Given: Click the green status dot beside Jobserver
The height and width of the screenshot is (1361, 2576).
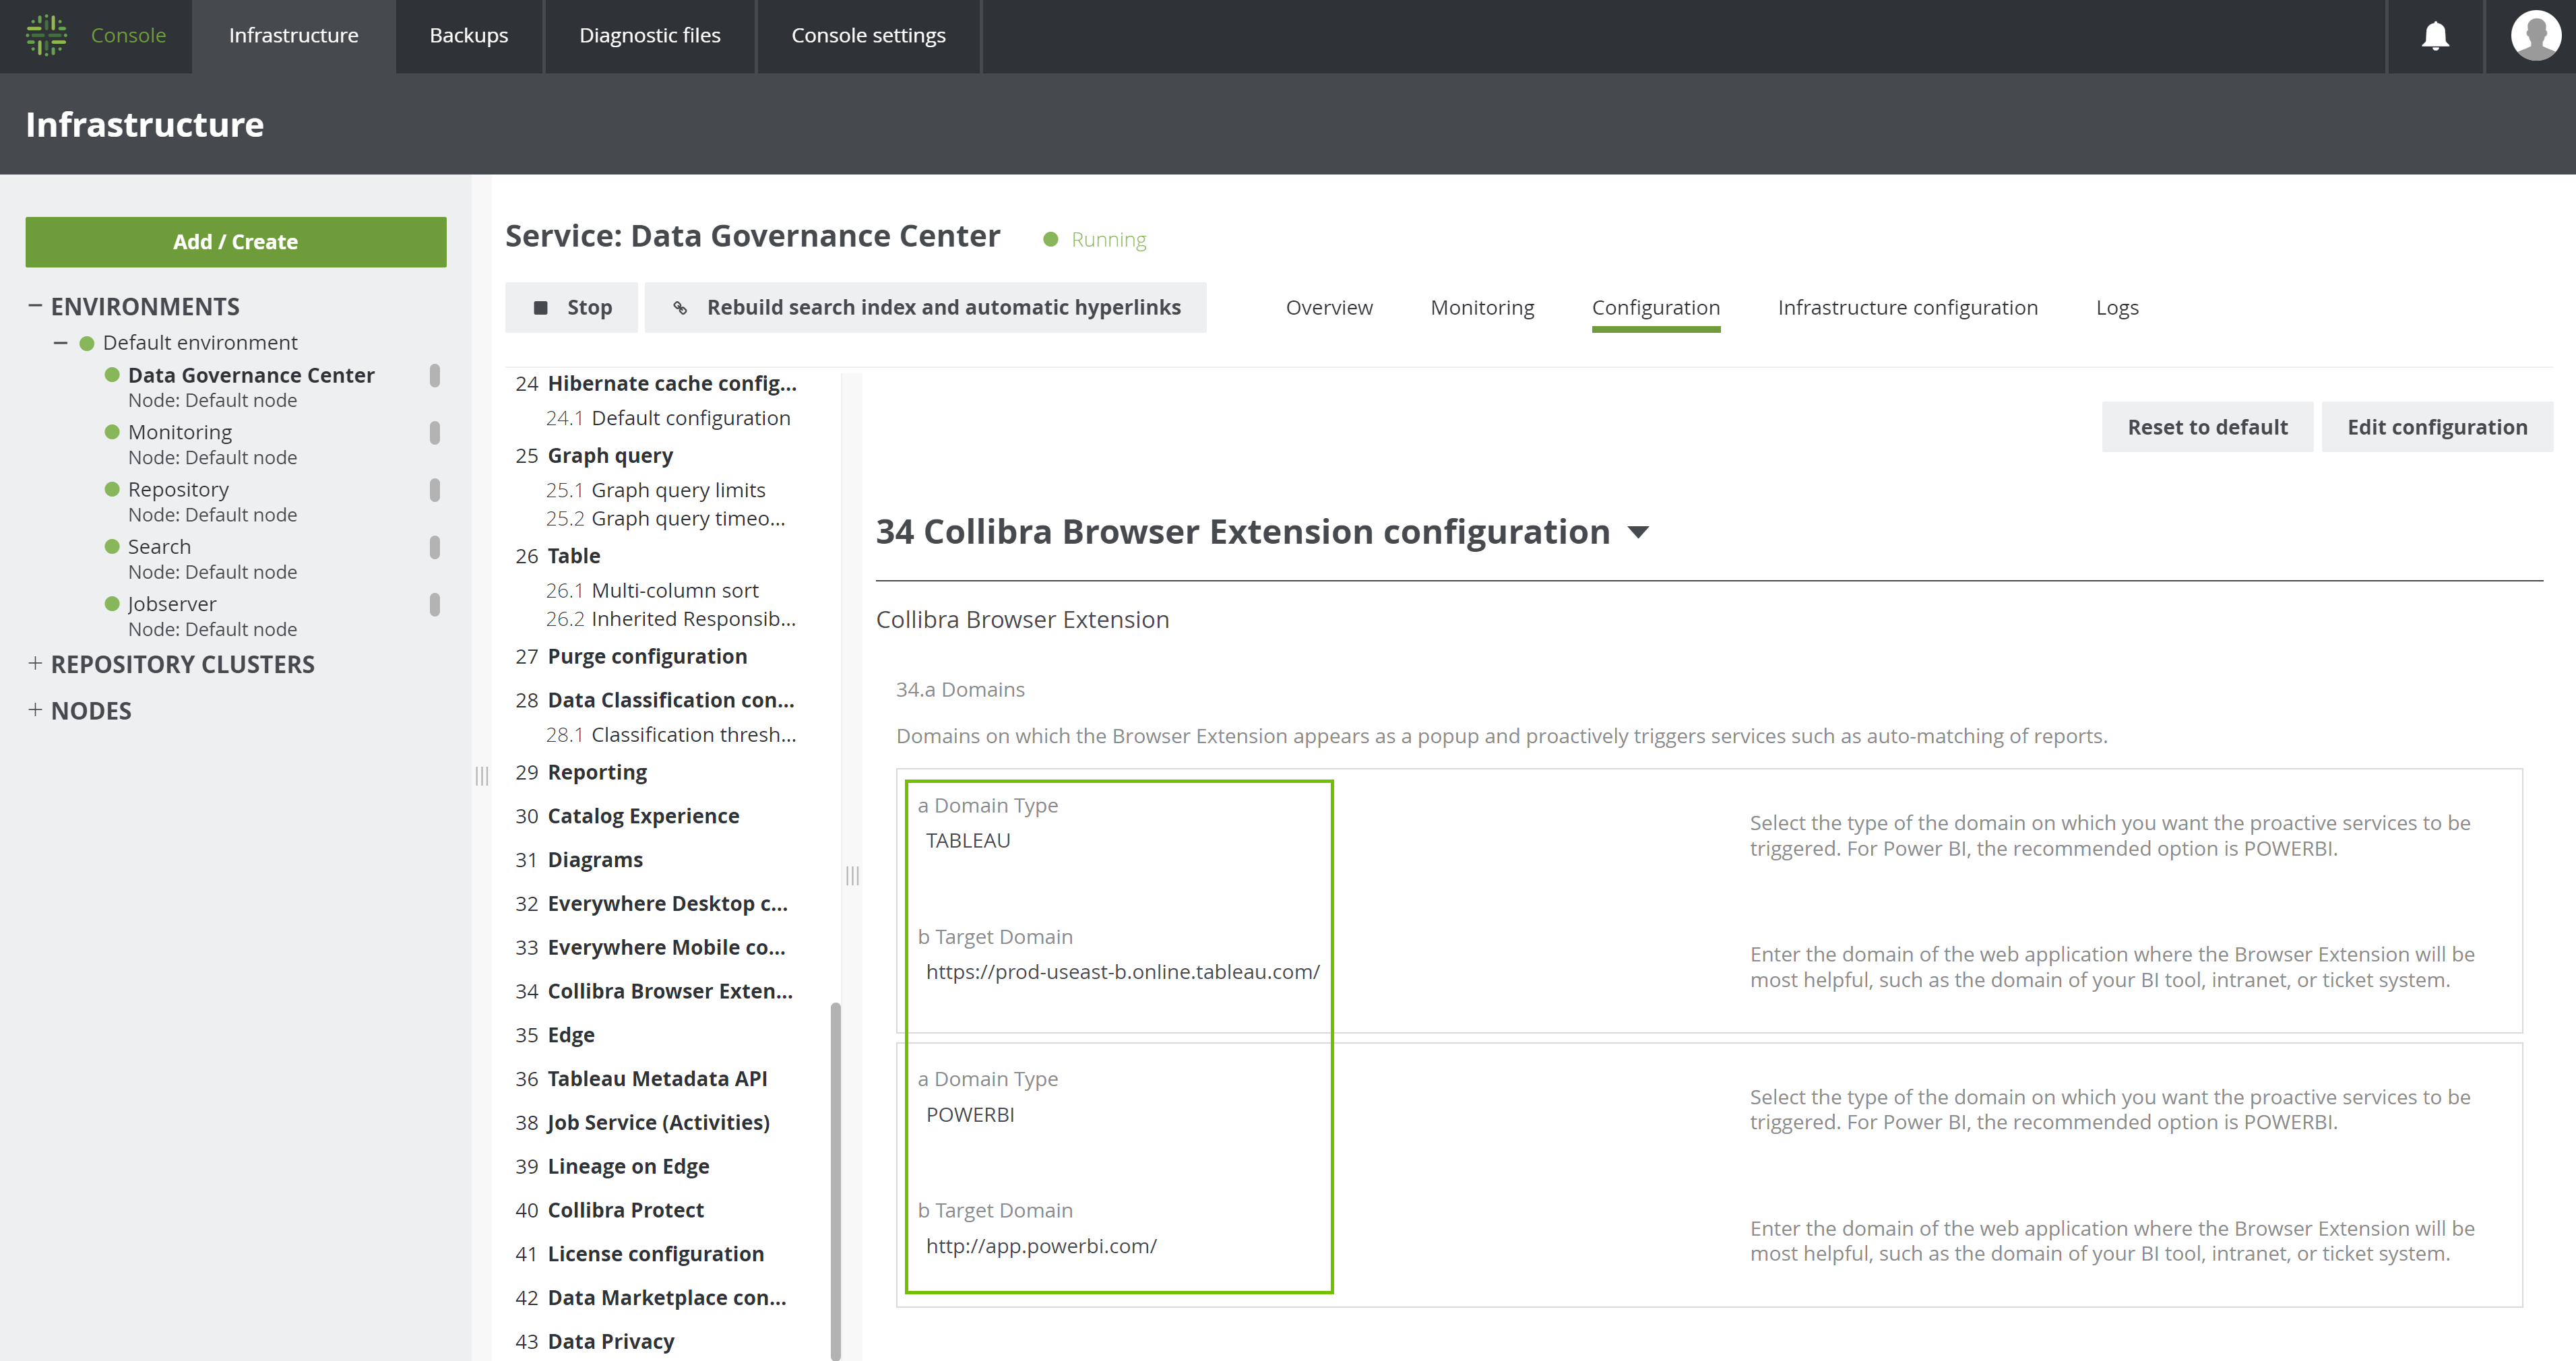Looking at the screenshot, I should pyautogui.click(x=112, y=603).
